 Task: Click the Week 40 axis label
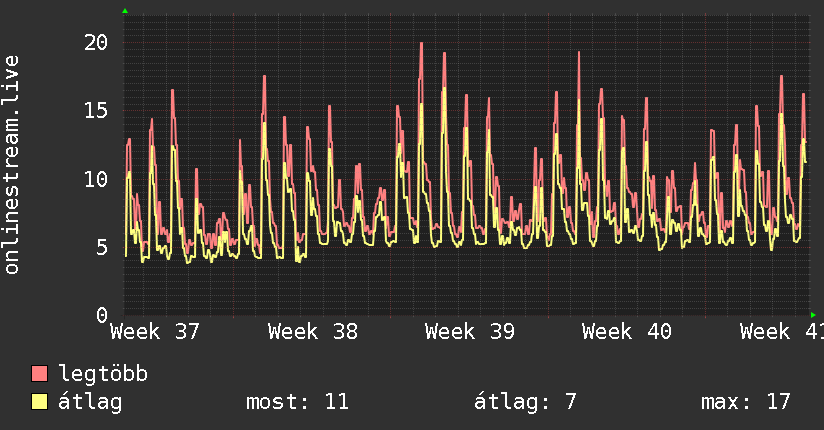click(x=627, y=332)
